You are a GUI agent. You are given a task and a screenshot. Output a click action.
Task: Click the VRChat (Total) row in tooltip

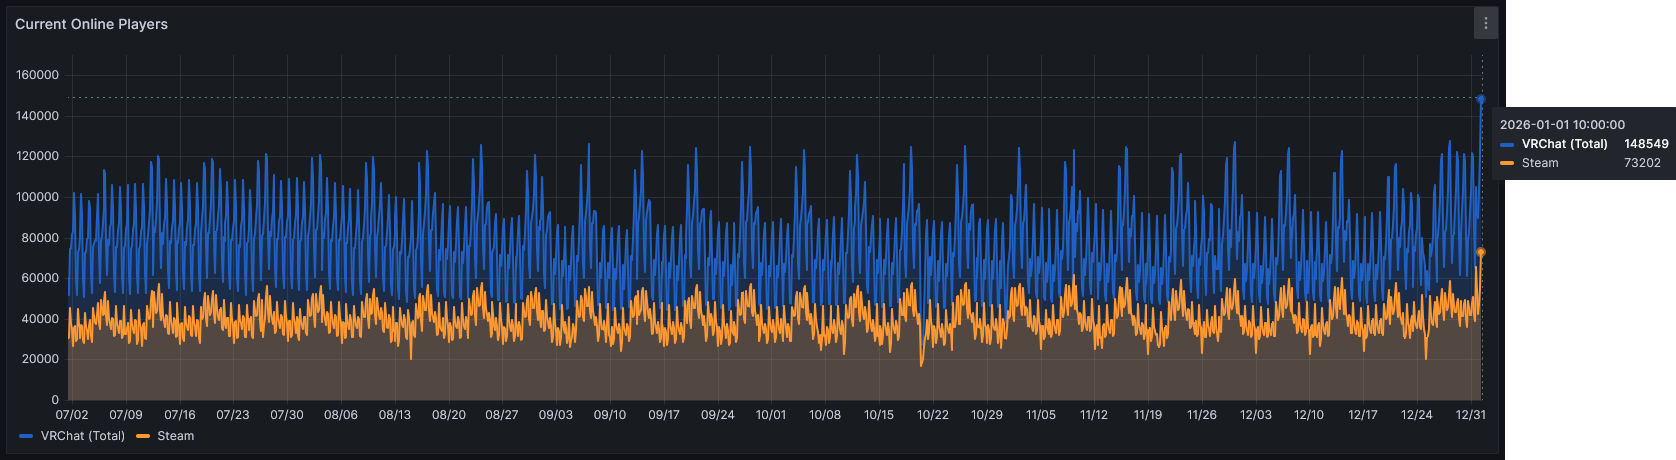pyautogui.click(x=1564, y=144)
